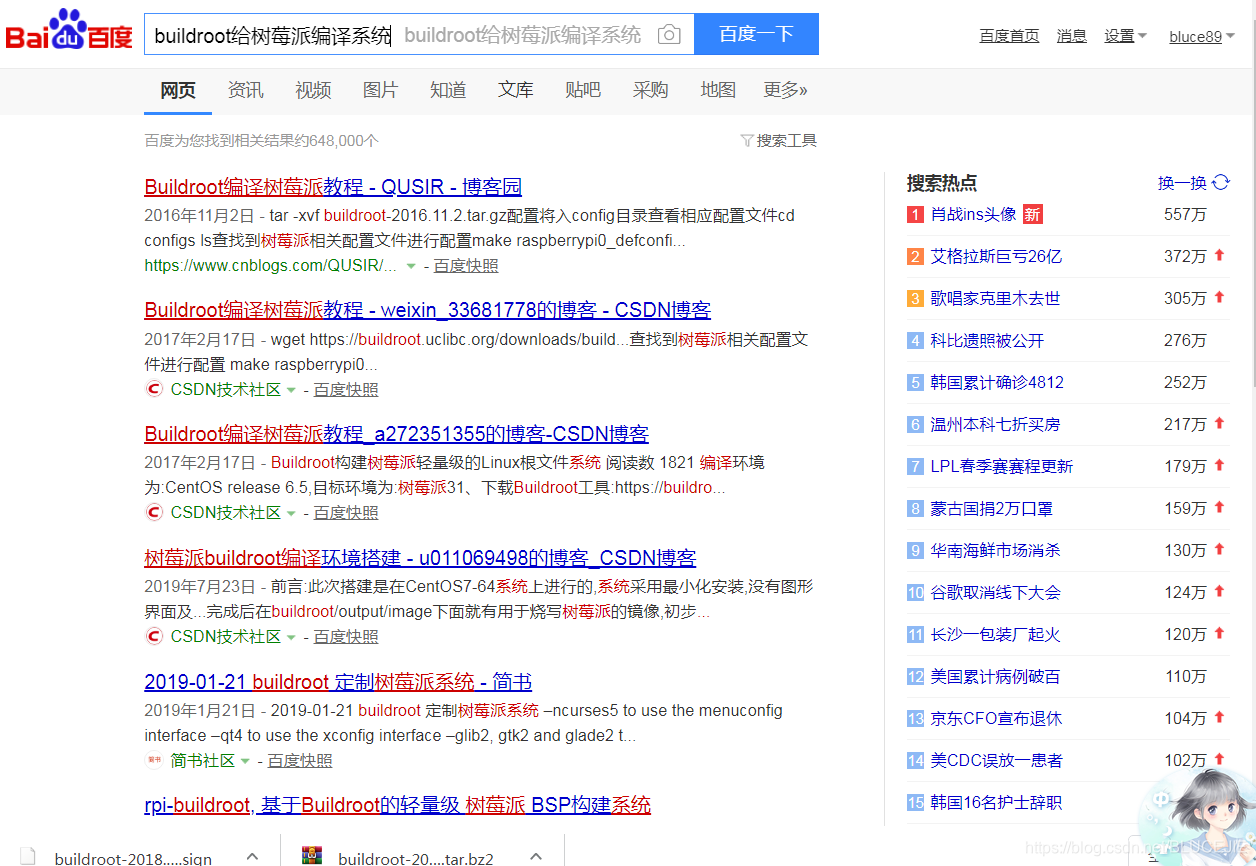The image size is (1256, 866).
Task: Open downloaded file buildroot-20....tar.bz2
Action: click(x=416, y=858)
